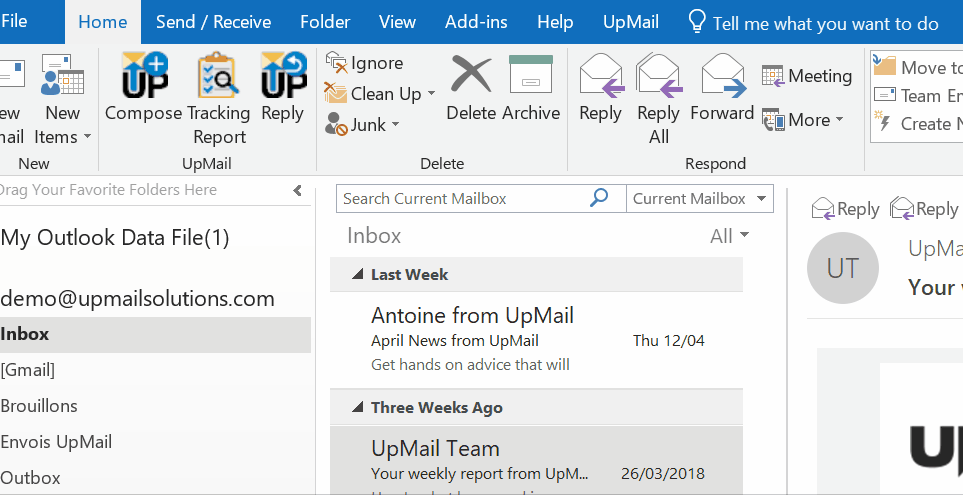The width and height of the screenshot is (963, 495).
Task: Click Reply in the reading pane
Action: pyautogui.click(x=846, y=209)
